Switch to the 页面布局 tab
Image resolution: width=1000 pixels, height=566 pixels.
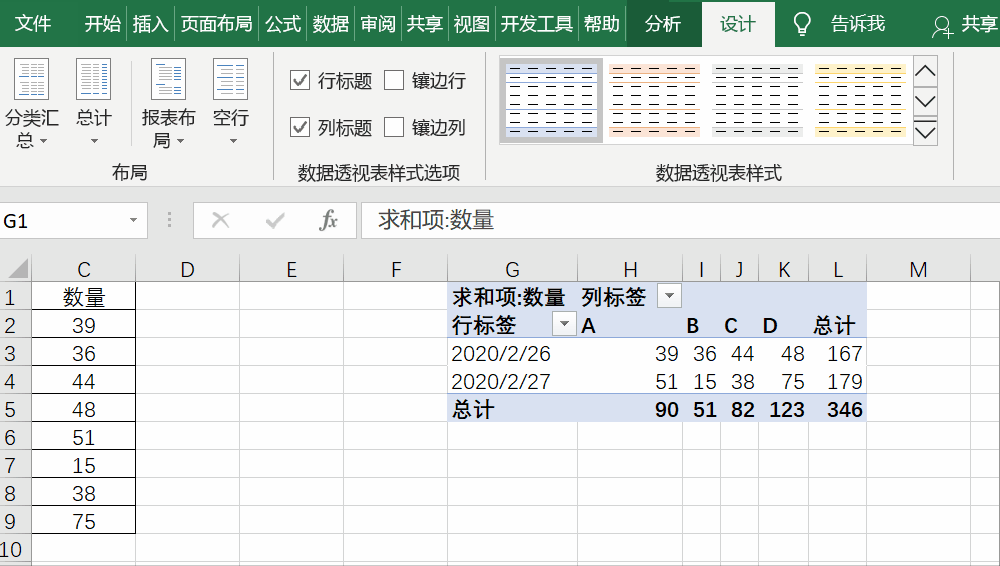pyautogui.click(x=216, y=24)
